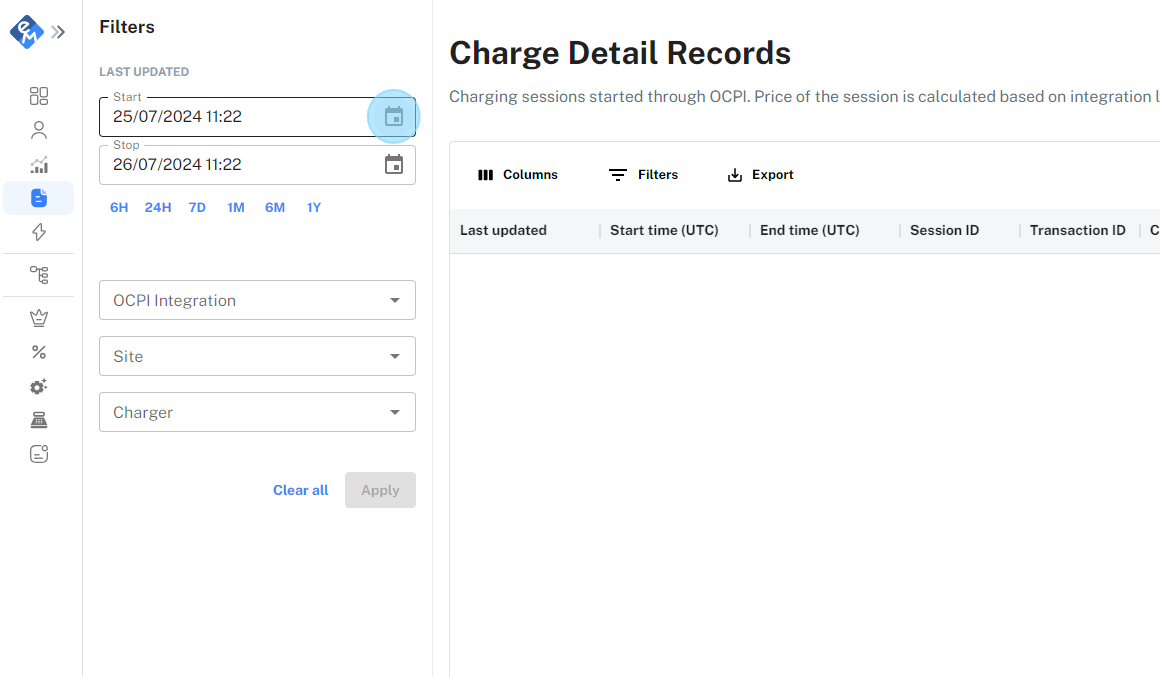Open the dashboard grid icon in sidebar
1160x677 pixels.
click(39, 96)
